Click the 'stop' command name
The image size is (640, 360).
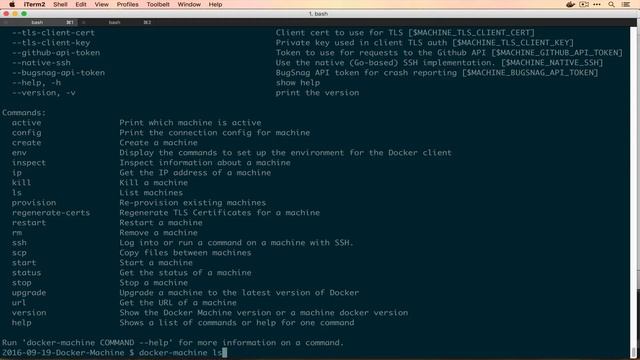(x=21, y=282)
